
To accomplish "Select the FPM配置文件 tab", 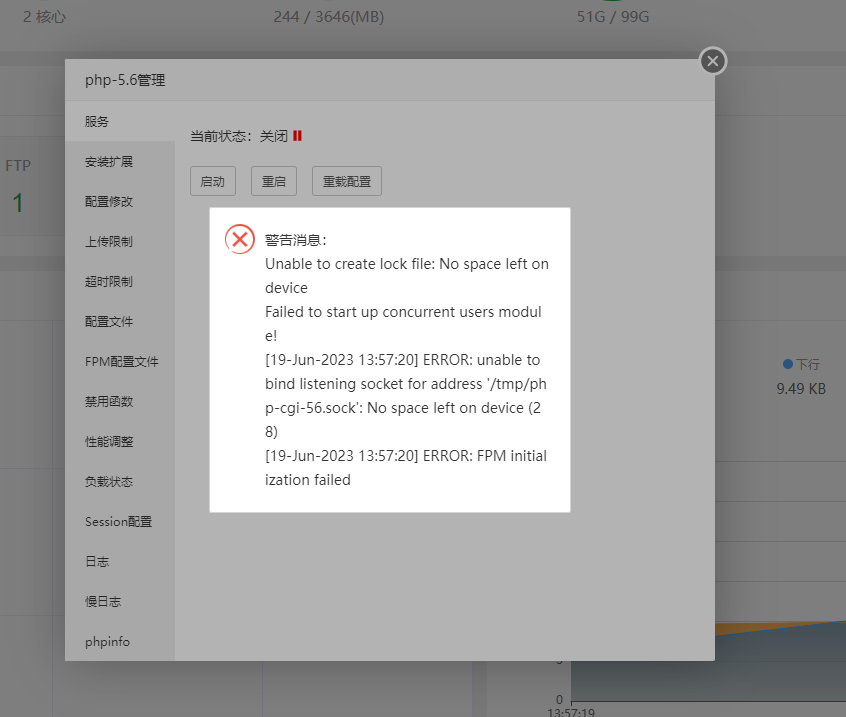I will click(x=121, y=362).
